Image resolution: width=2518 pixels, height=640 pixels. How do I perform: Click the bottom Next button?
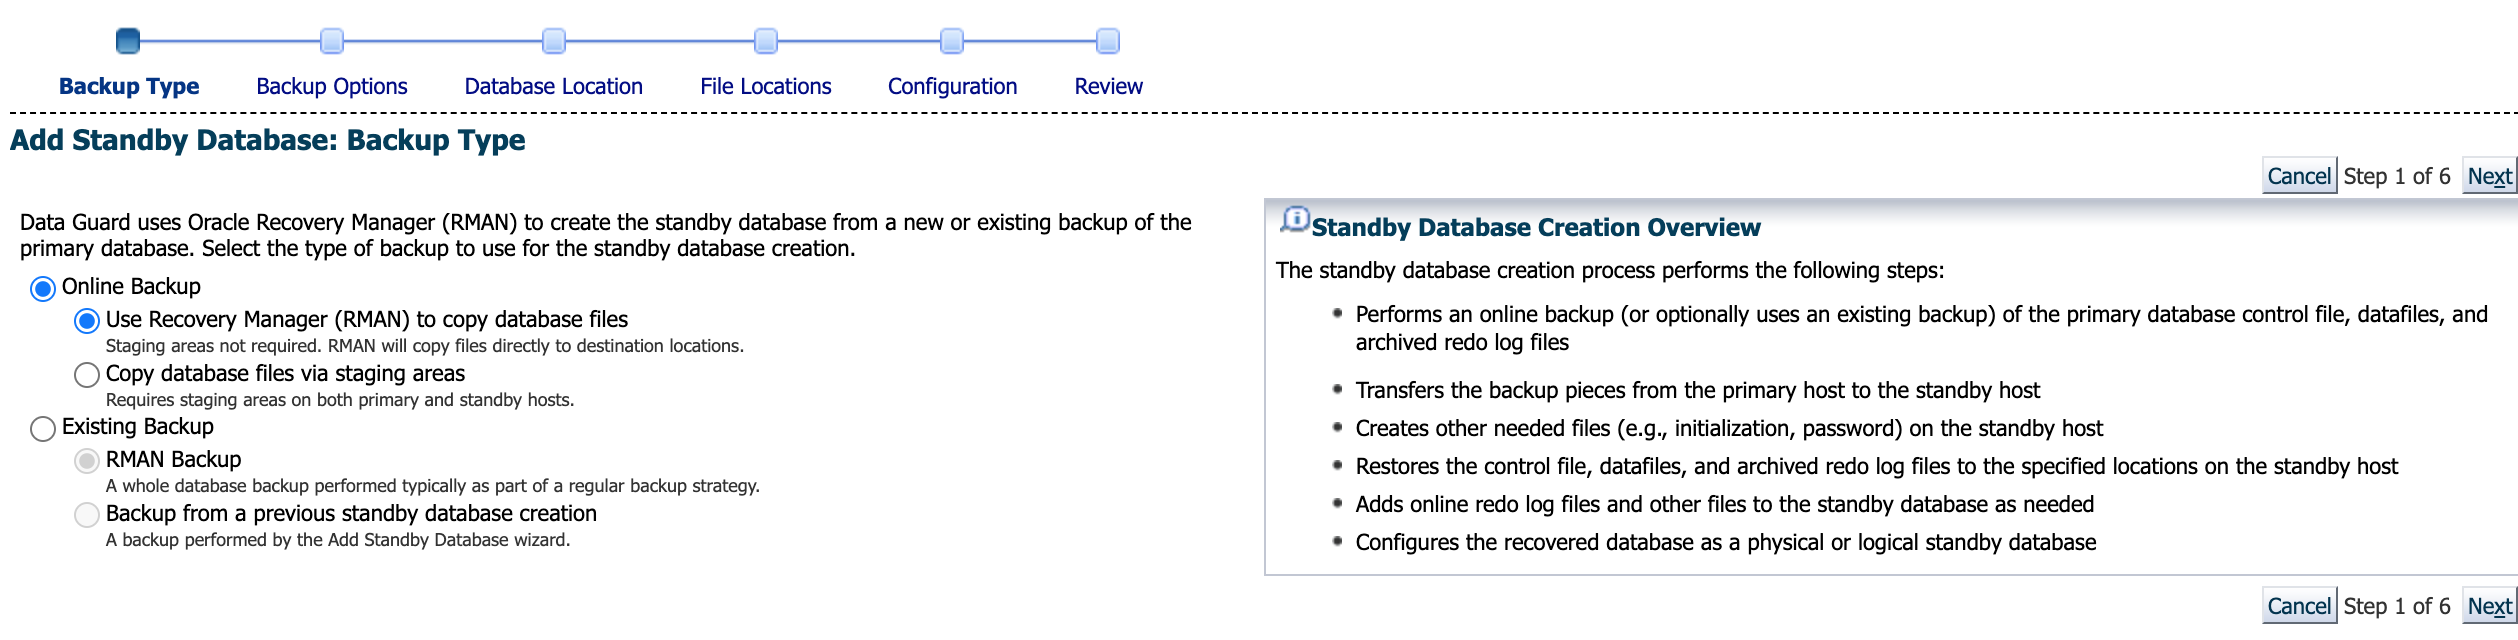[2489, 607]
